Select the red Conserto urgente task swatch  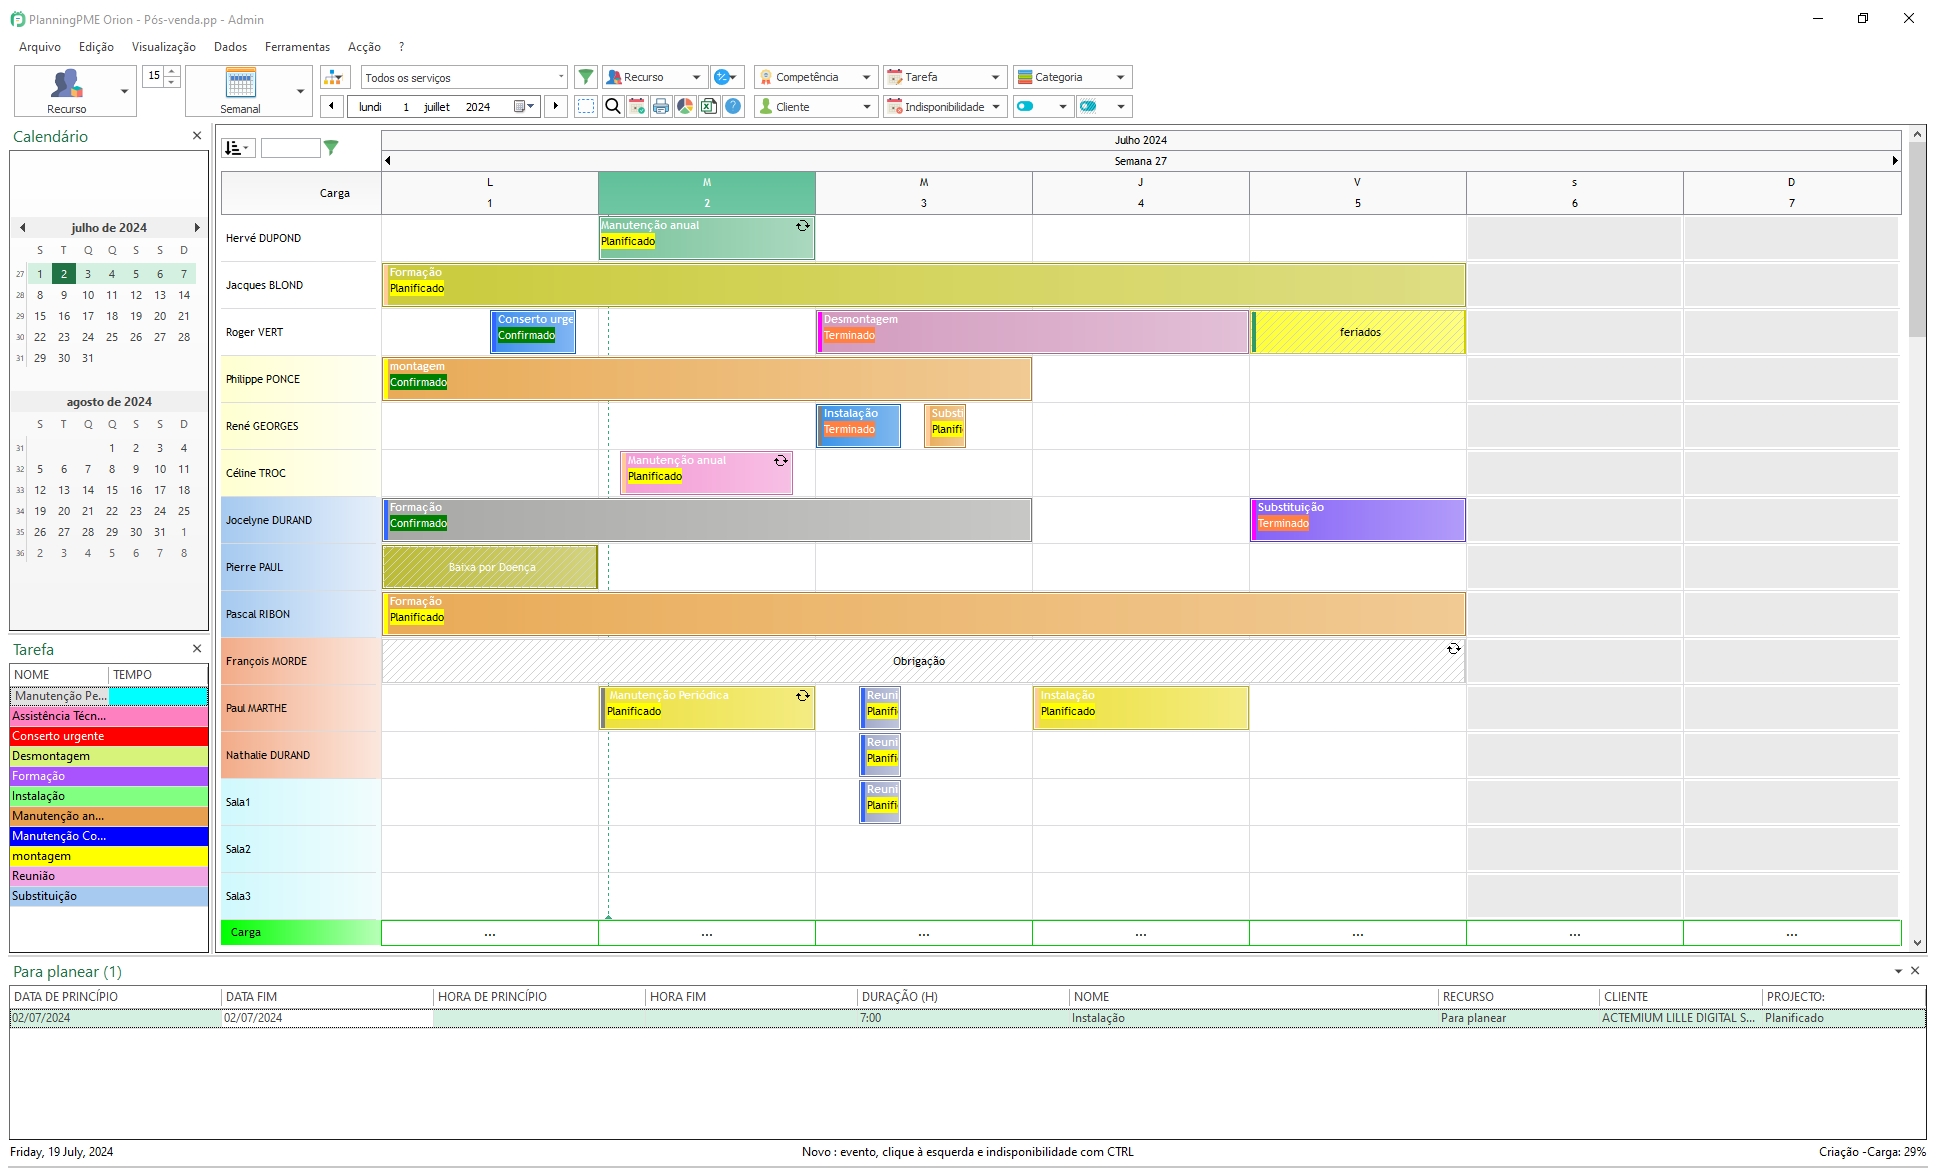pos(109,736)
